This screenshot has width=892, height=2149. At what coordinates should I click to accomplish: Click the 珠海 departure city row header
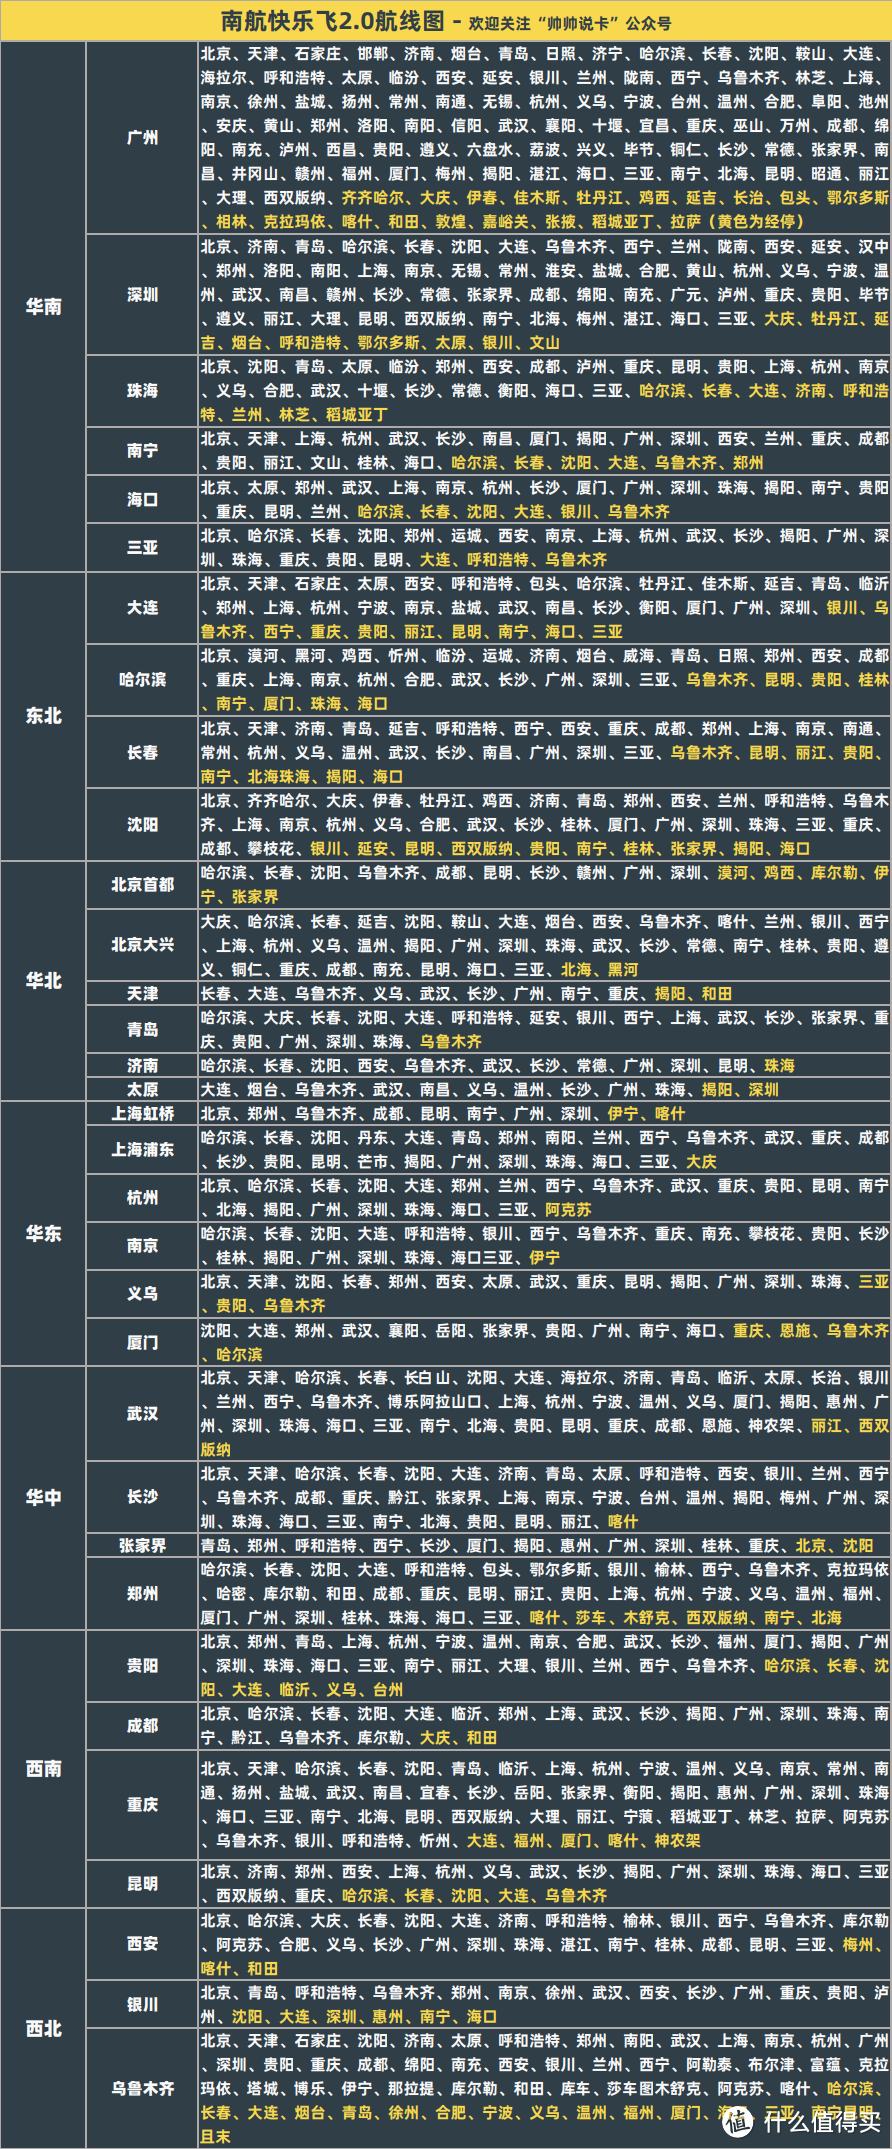tap(143, 391)
